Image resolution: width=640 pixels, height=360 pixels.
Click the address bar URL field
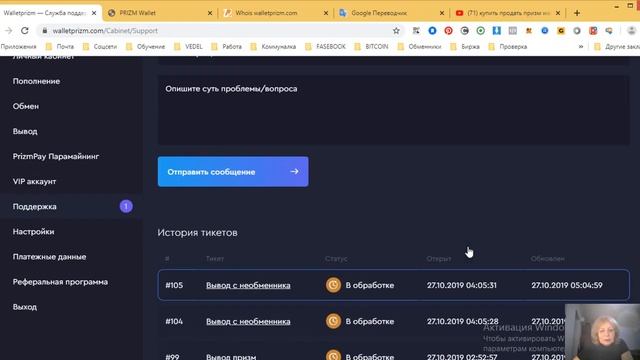pos(220,31)
